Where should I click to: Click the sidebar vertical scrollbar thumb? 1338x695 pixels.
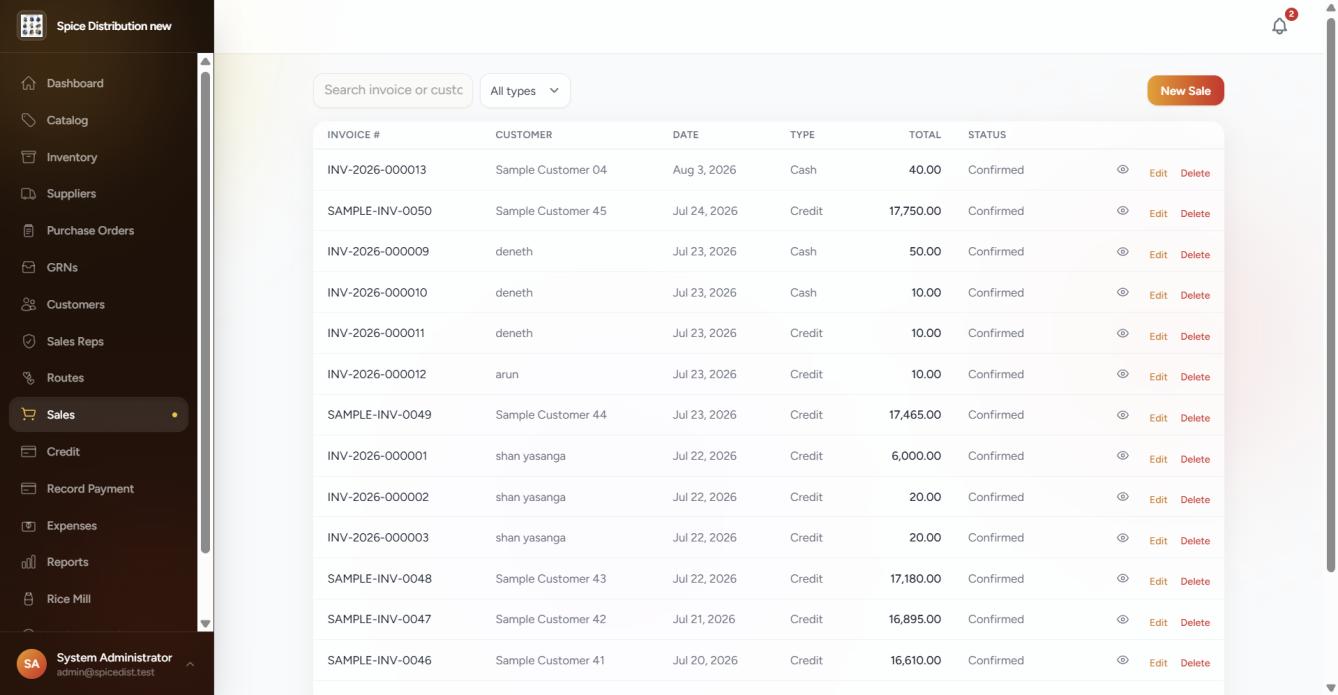(205, 312)
